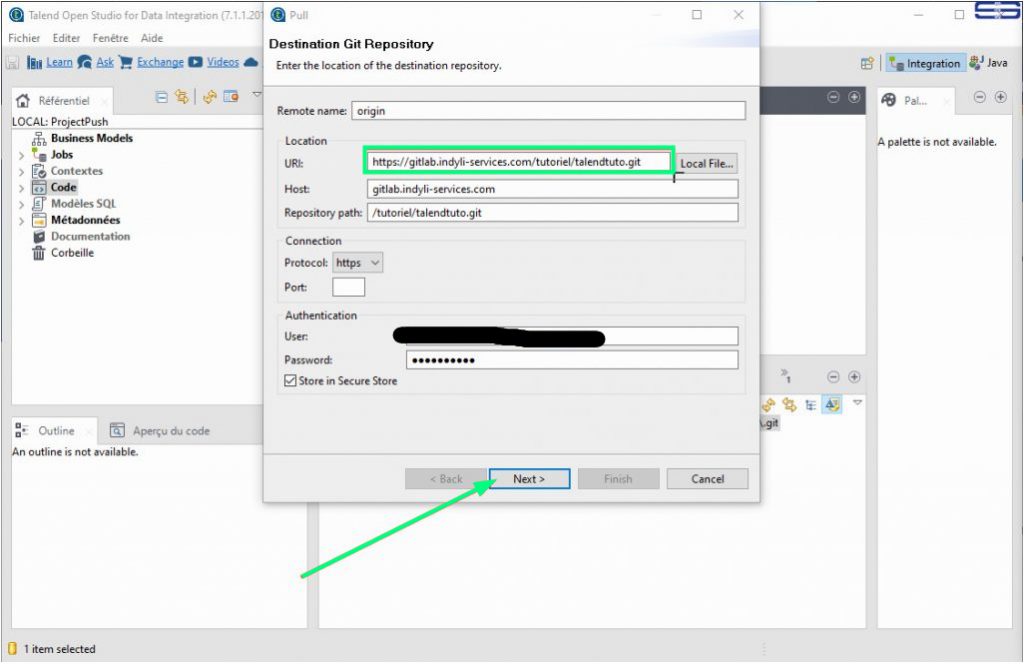Click the Documentation book icon
Screen dimensions: 1024x664
point(39,237)
